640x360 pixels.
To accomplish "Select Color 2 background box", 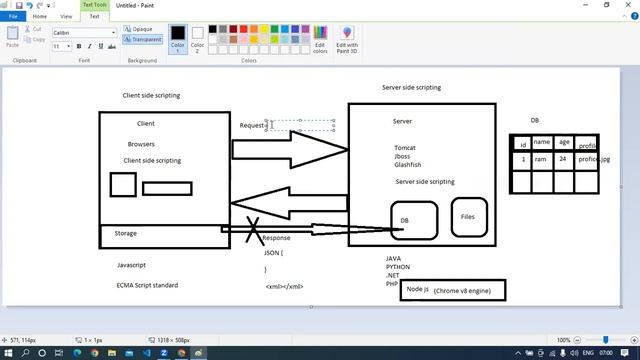I will [198, 39].
